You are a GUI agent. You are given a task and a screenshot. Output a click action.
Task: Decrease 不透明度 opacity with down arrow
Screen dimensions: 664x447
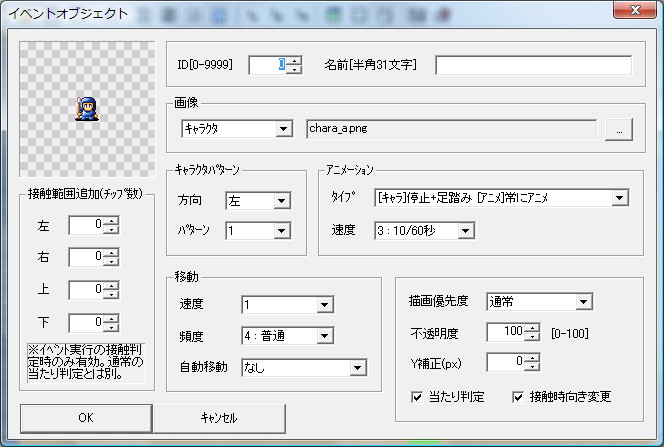pos(533,337)
